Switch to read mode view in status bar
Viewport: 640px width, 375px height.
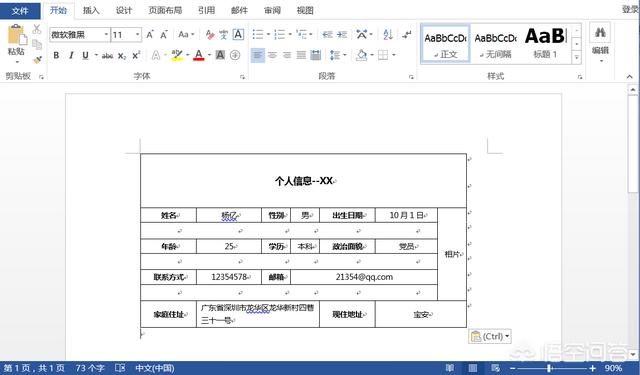450,368
